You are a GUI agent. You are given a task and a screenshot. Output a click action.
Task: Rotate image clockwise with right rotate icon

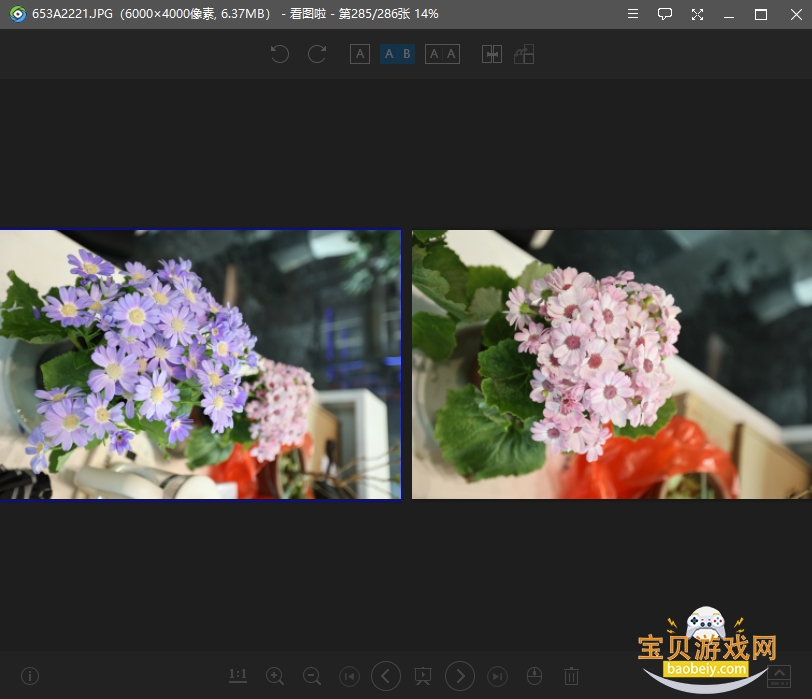coord(317,54)
